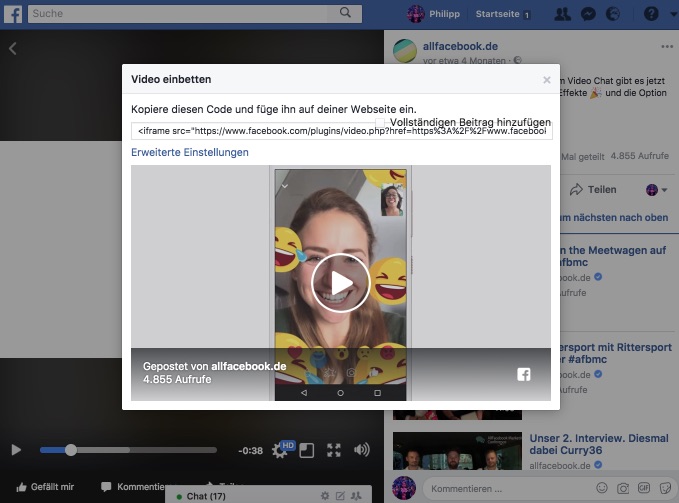This screenshot has height=503, width=679.
Task: Enter fullscreen video mode
Action: 333,450
